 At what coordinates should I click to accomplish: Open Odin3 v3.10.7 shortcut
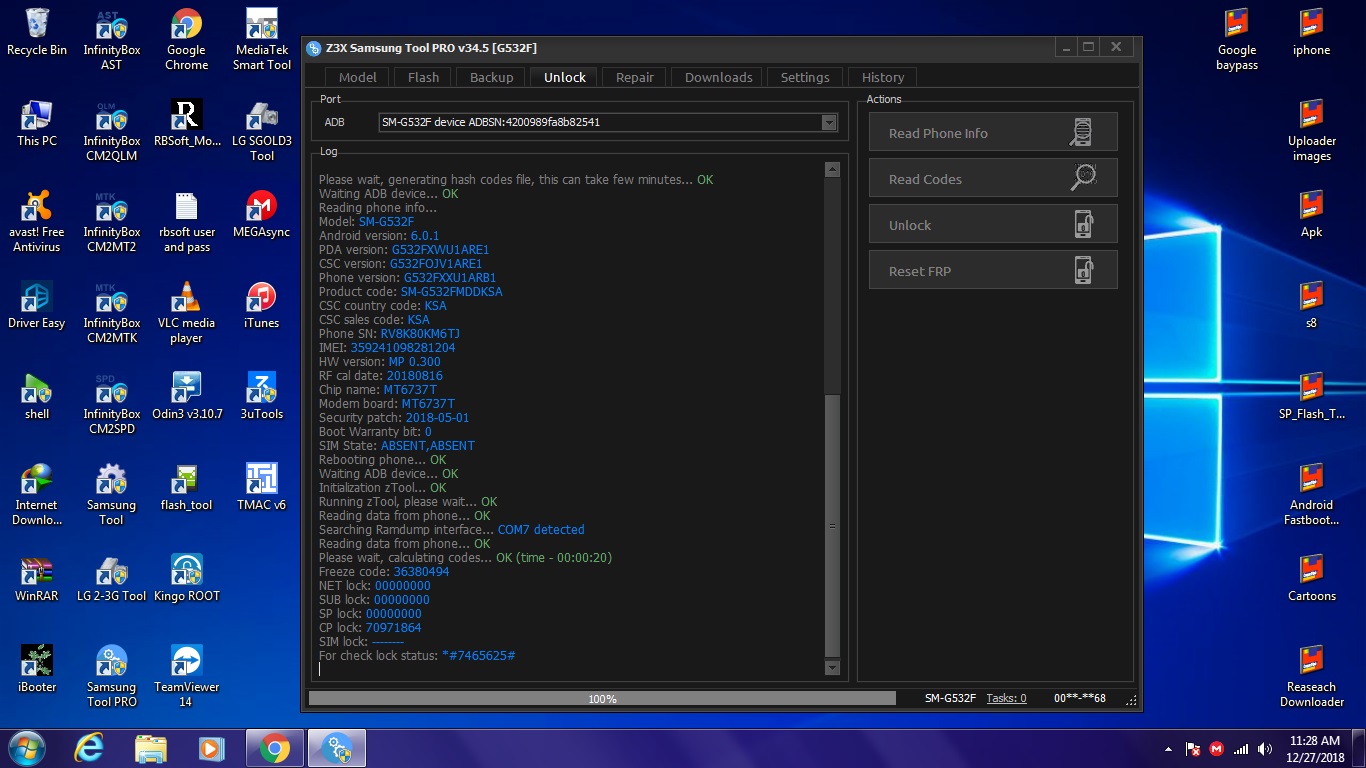point(186,397)
